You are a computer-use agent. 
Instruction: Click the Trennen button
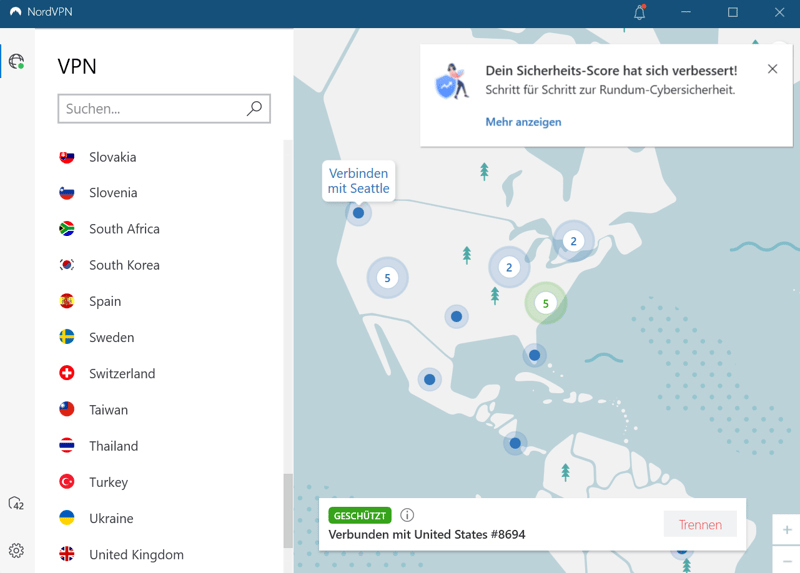point(700,524)
